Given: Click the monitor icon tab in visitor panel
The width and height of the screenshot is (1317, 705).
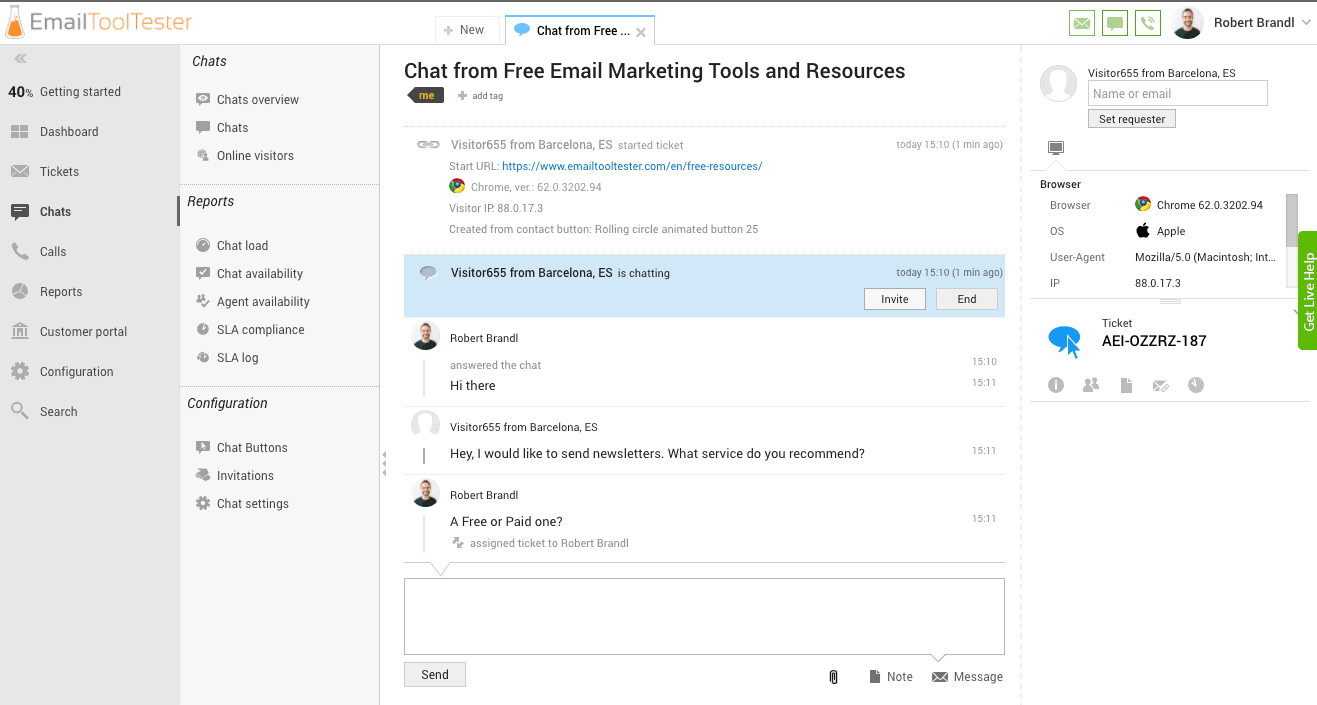Looking at the screenshot, I should (1056, 148).
